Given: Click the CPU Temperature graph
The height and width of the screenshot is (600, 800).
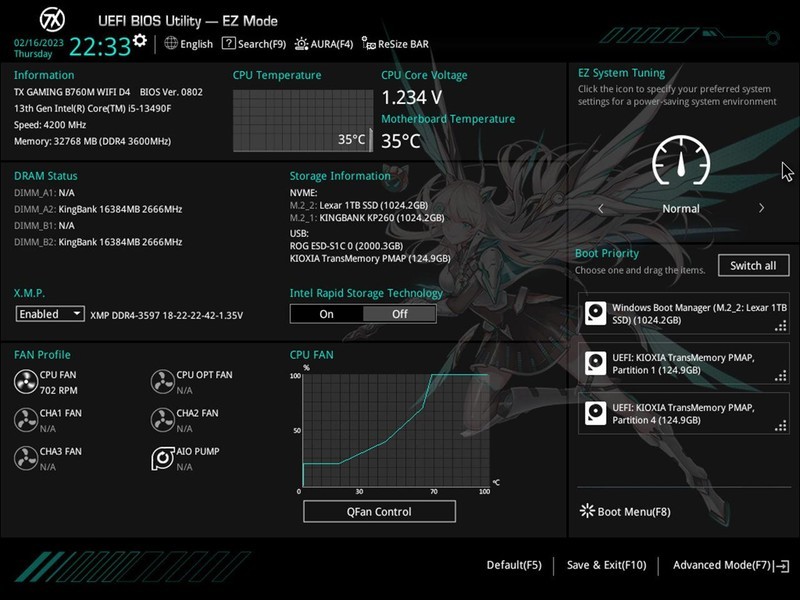Looking at the screenshot, I should click(303, 120).
